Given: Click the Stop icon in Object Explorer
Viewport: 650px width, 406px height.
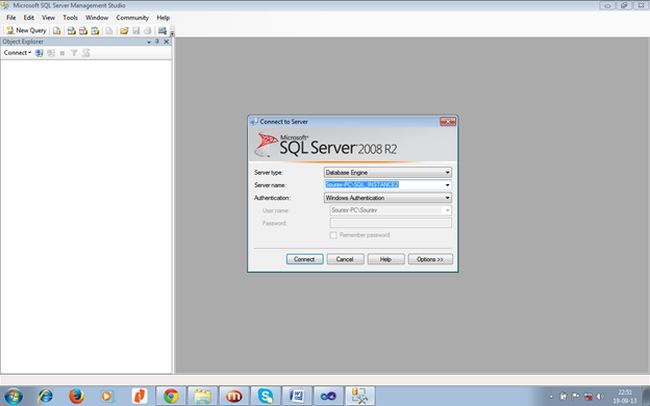Looking at the screenshot, I should tap(62, 53).
